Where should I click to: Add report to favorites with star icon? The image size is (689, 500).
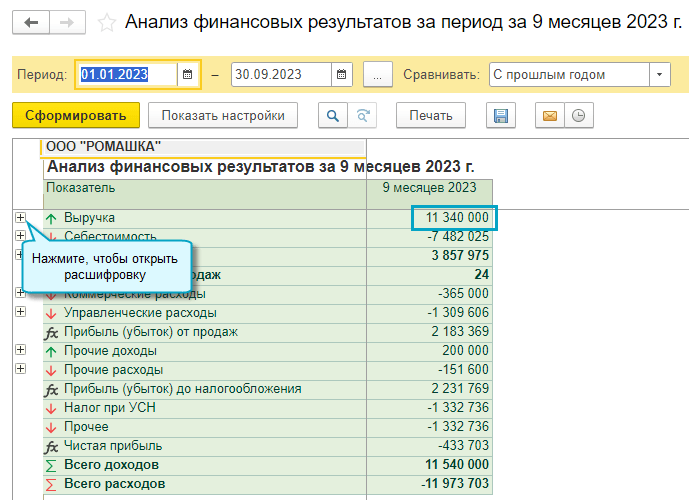[108, 22]
